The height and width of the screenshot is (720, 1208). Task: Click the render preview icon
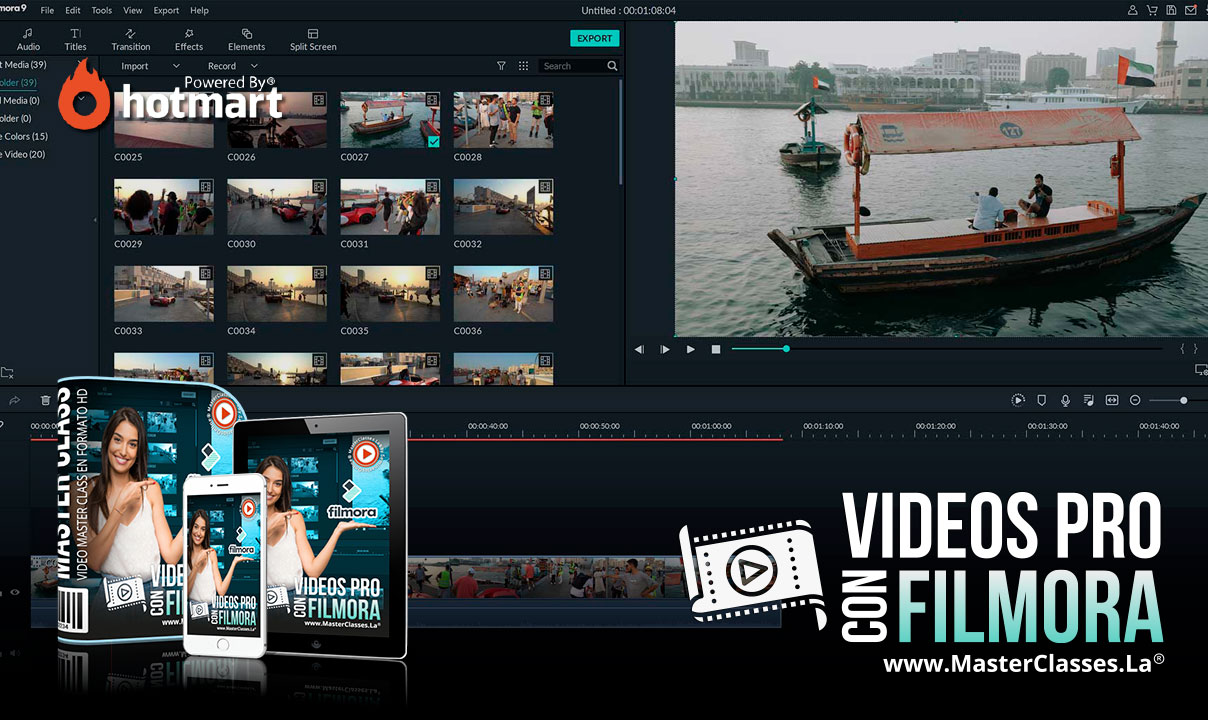(1018, 400)
